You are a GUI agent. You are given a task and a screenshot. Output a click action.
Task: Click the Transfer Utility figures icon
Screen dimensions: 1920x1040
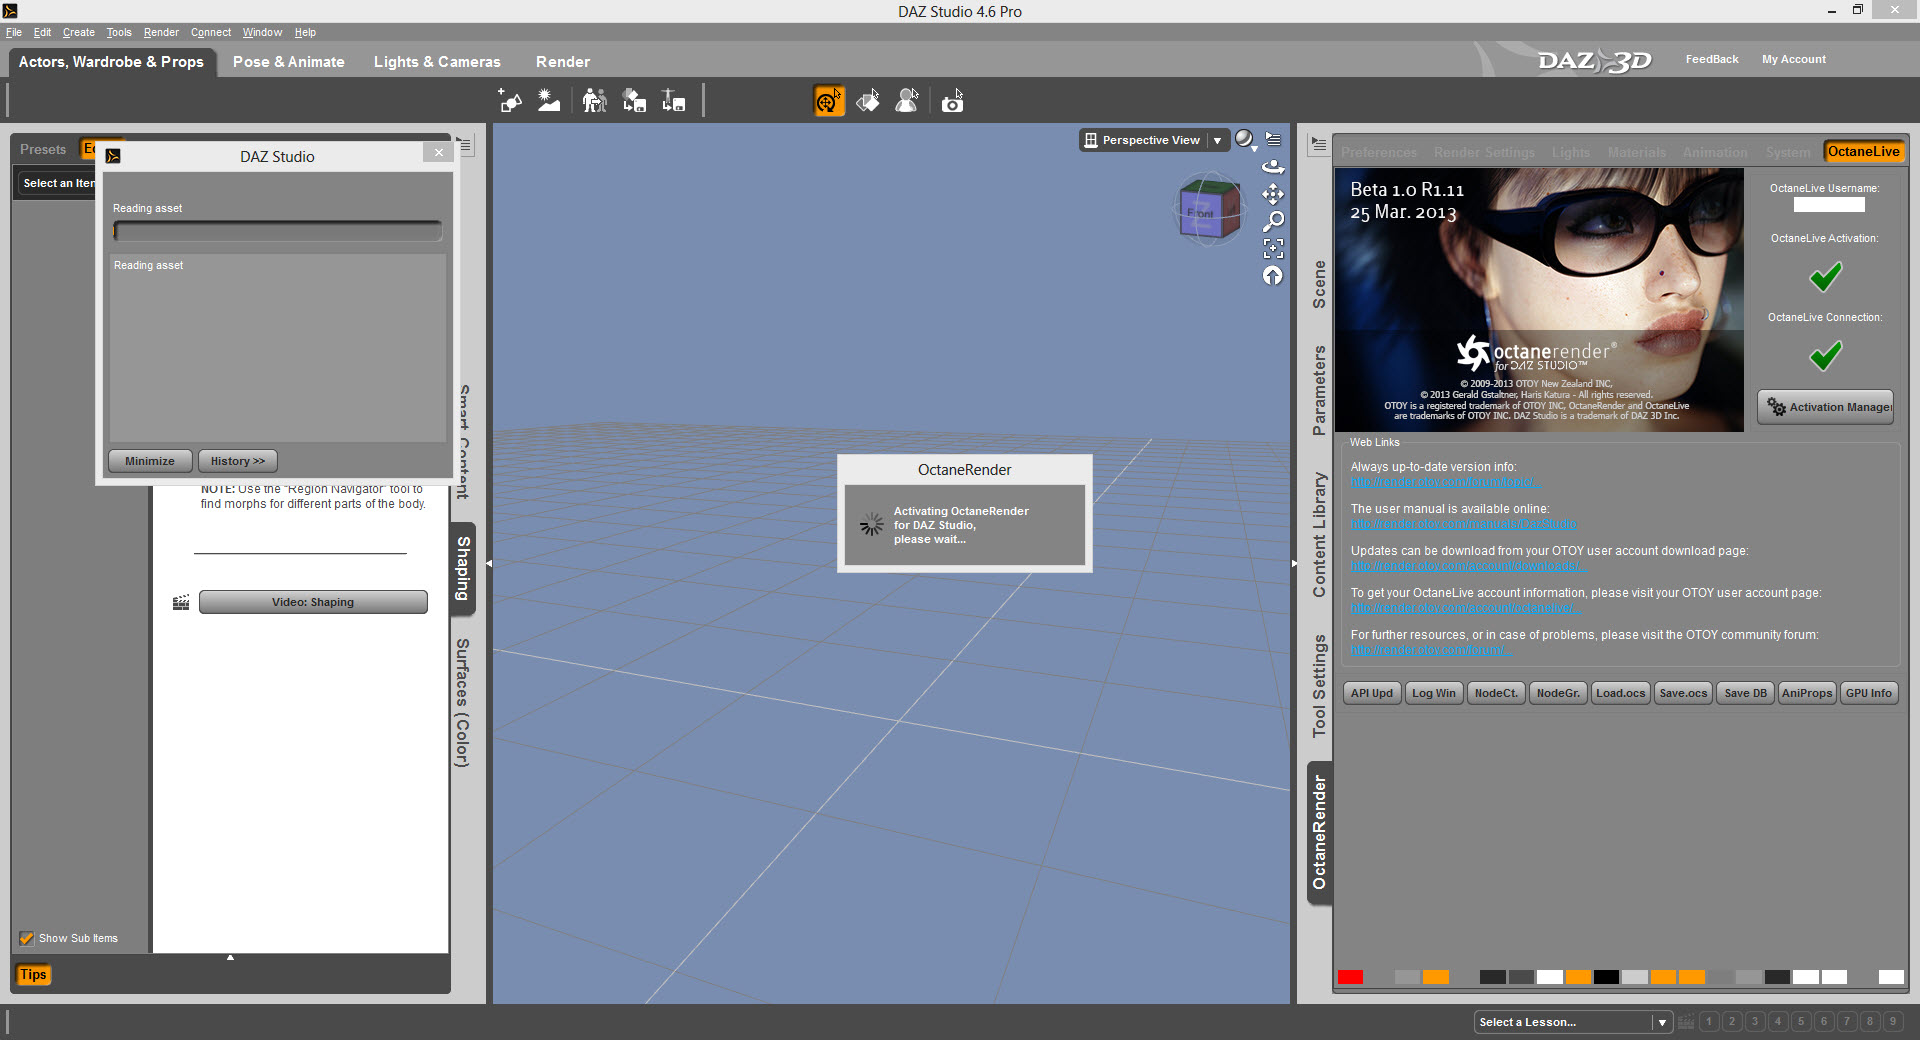594,101
